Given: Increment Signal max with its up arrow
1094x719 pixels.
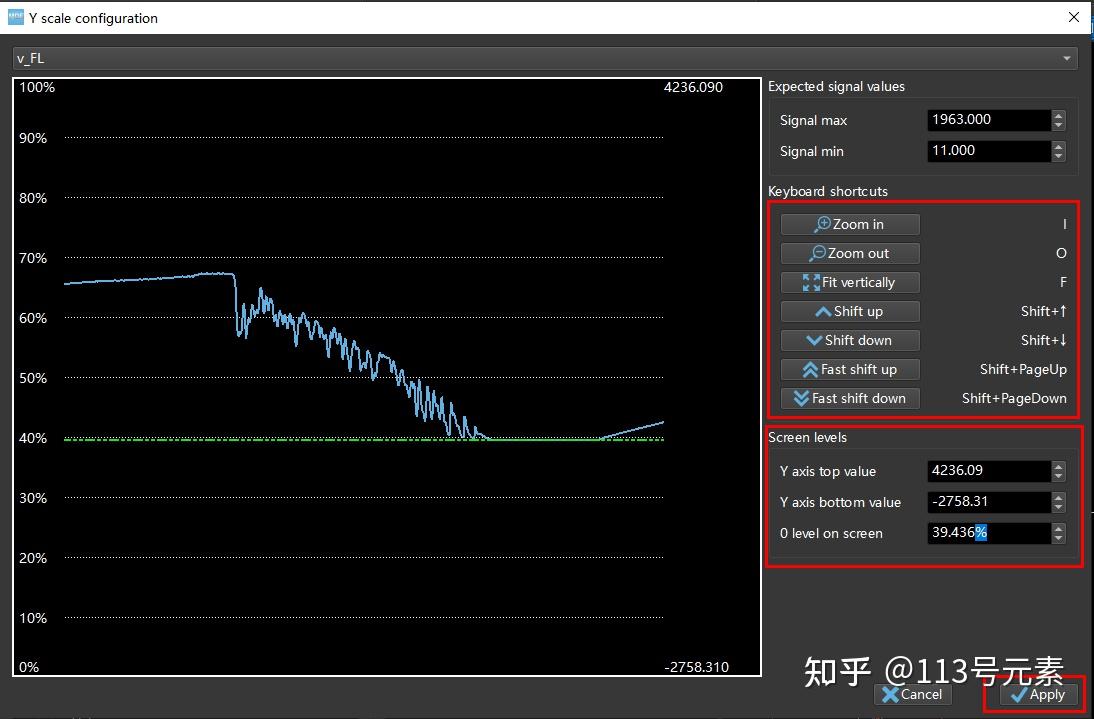Looking at the screenshot, I should pyautogui.click(x=1058, y=115).
